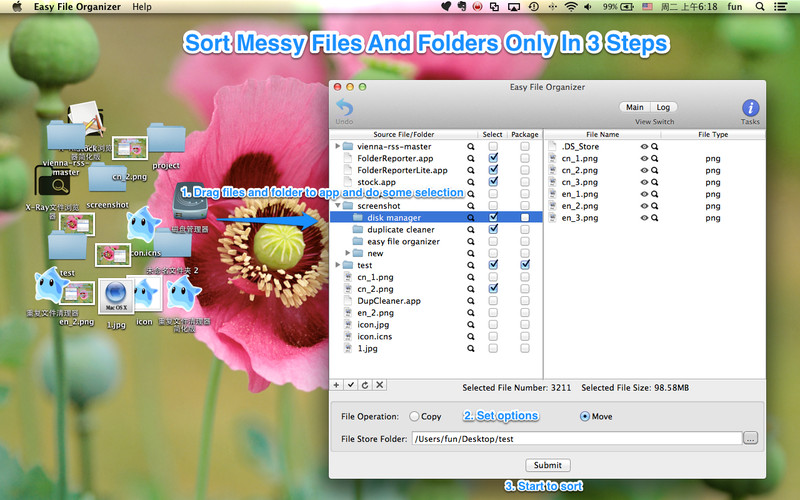Click magnifier icon for disk manager row
The height and width of the screenshot is (500, 800).
click(471, 218)
